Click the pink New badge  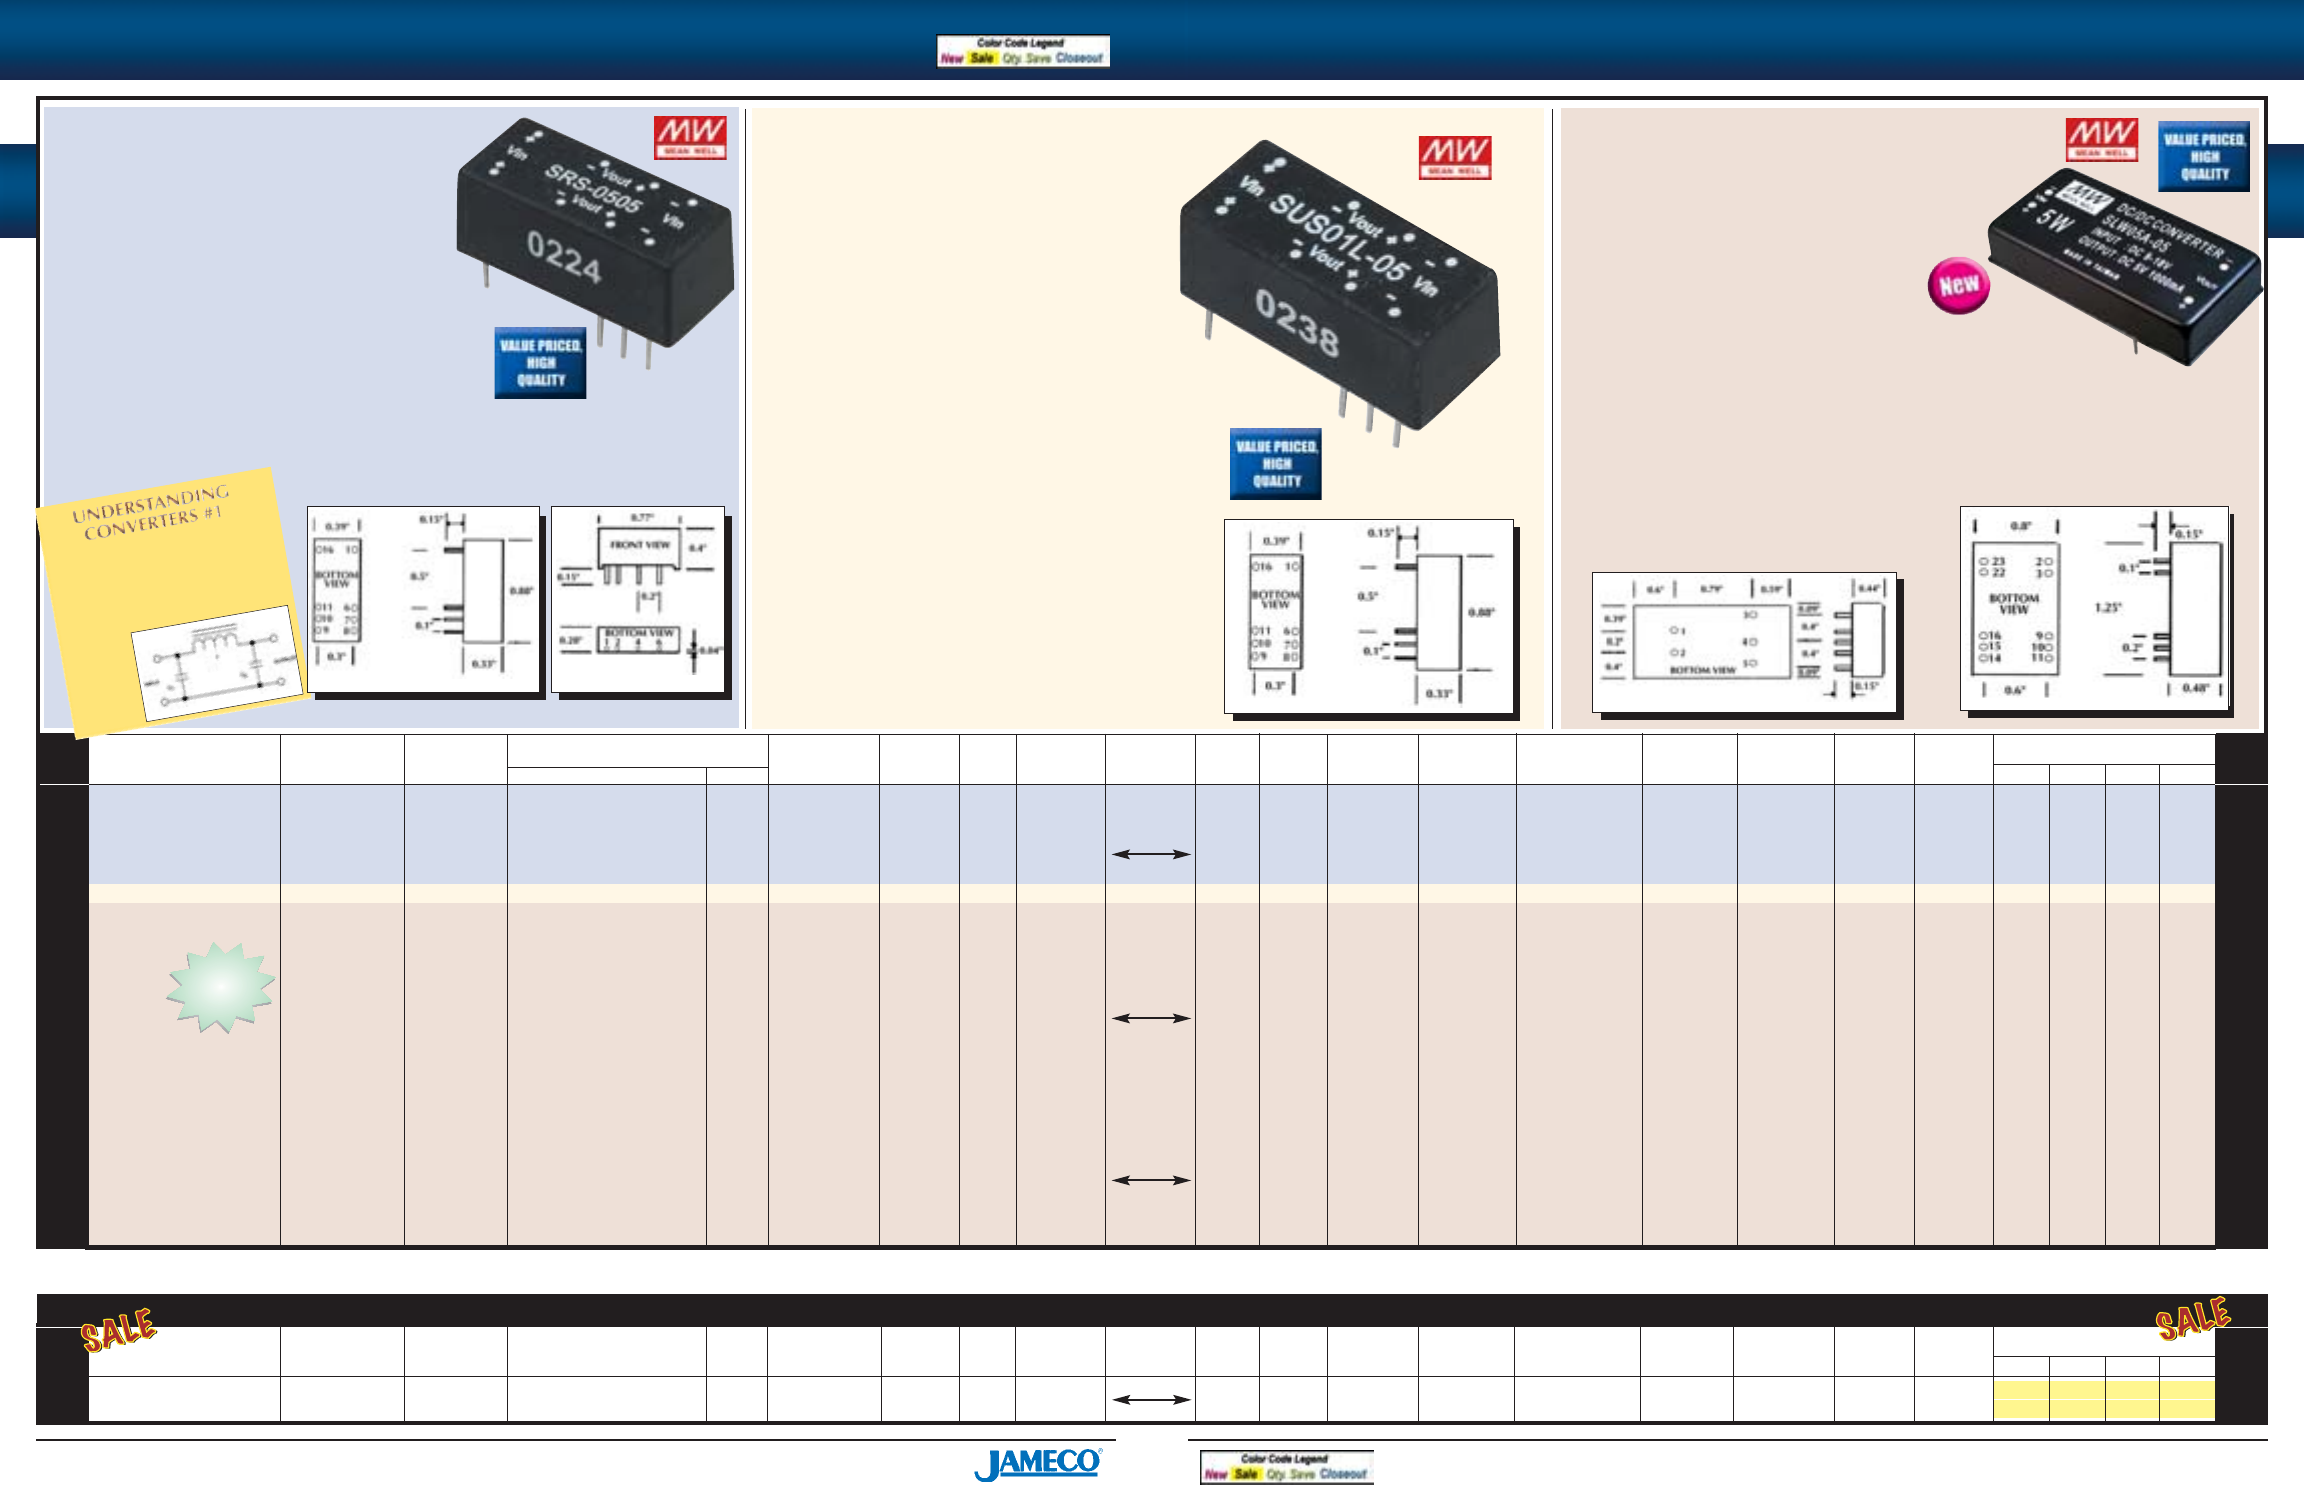[1959, 285]
